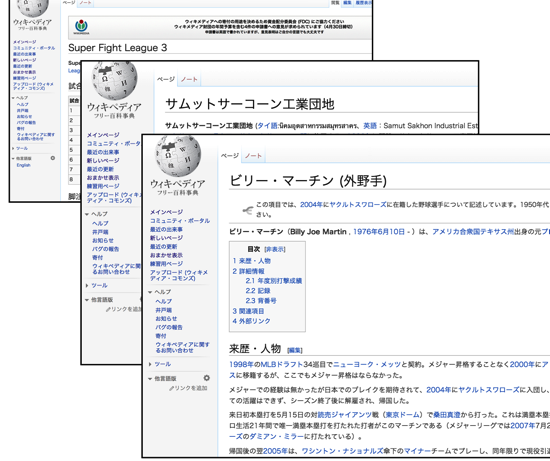
Task: Open the 東京ドーム link
Action: point(402,415)
